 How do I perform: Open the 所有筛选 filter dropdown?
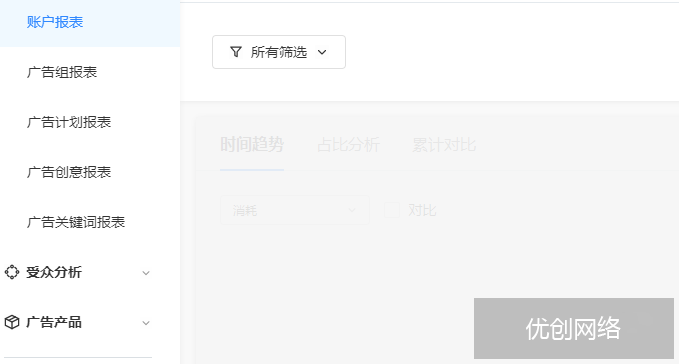click(279, 52)
